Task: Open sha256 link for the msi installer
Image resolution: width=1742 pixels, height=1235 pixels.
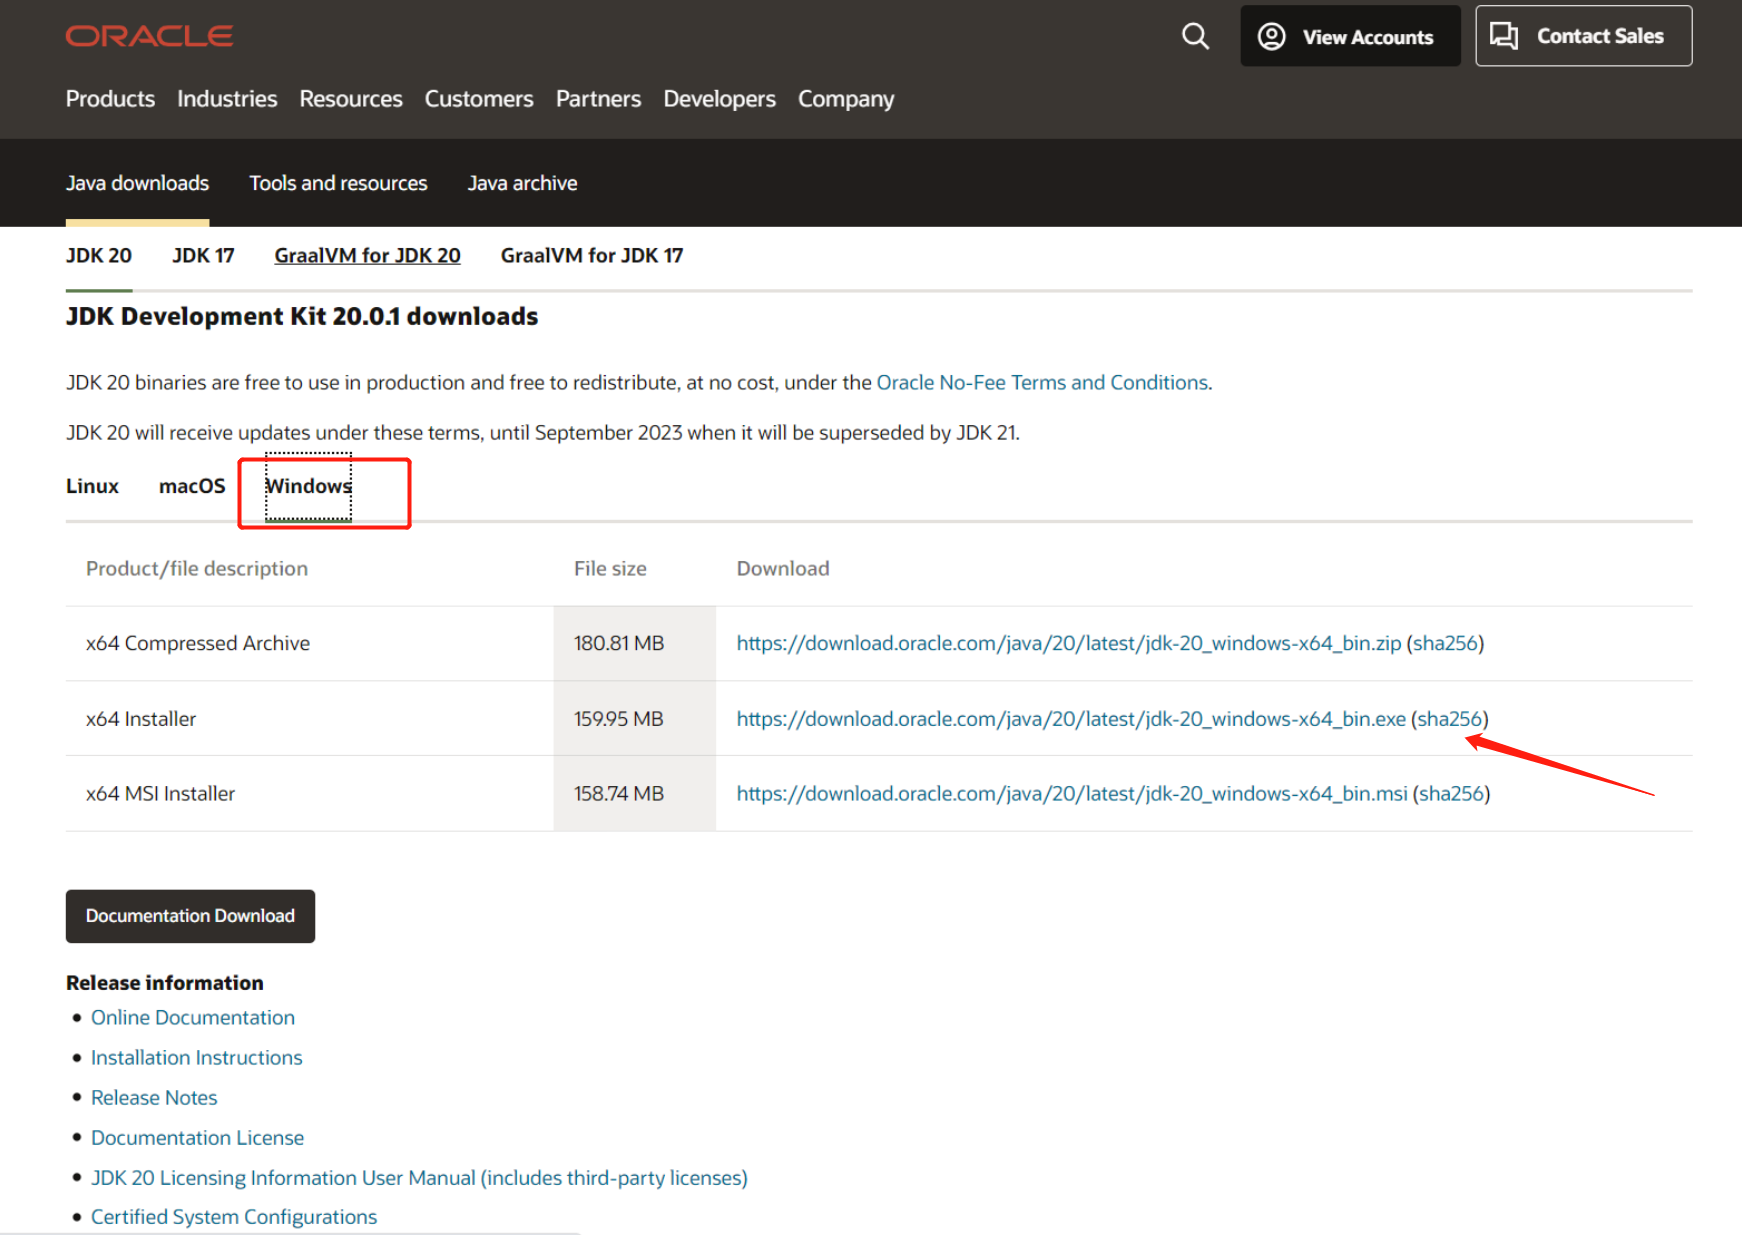Action: (x=1451, y=794)
